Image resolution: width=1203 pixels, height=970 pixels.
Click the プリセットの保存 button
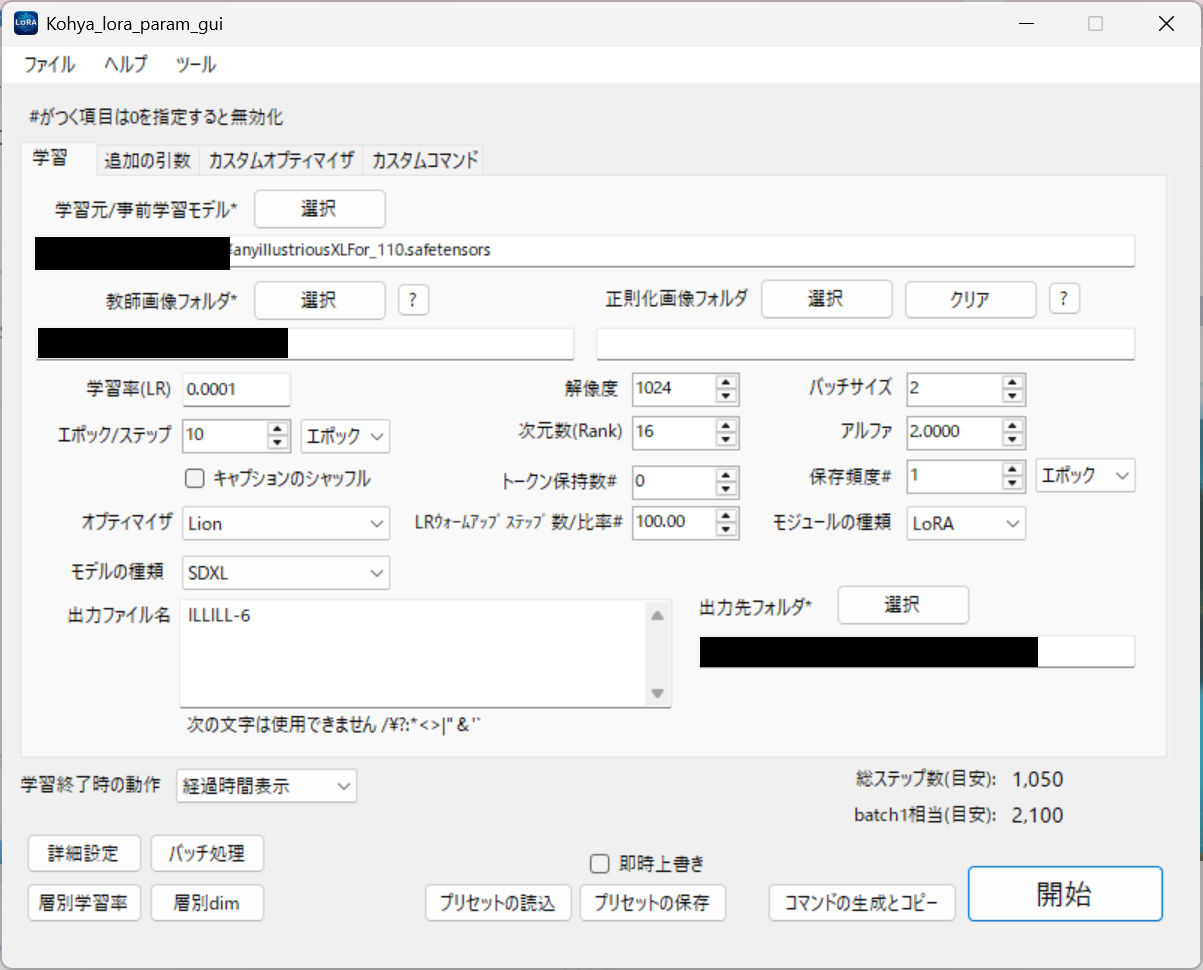click(652, 903)
